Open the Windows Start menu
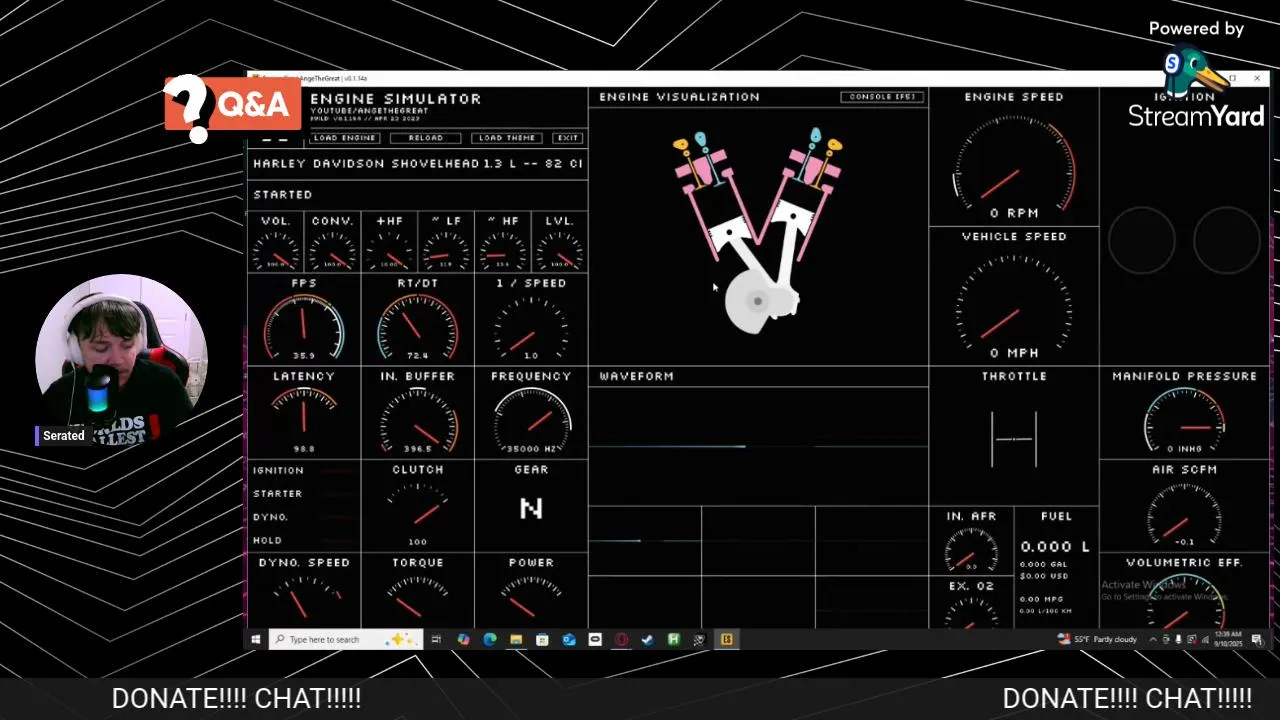This screenshot has height=720, width=1280. point(256,640)
